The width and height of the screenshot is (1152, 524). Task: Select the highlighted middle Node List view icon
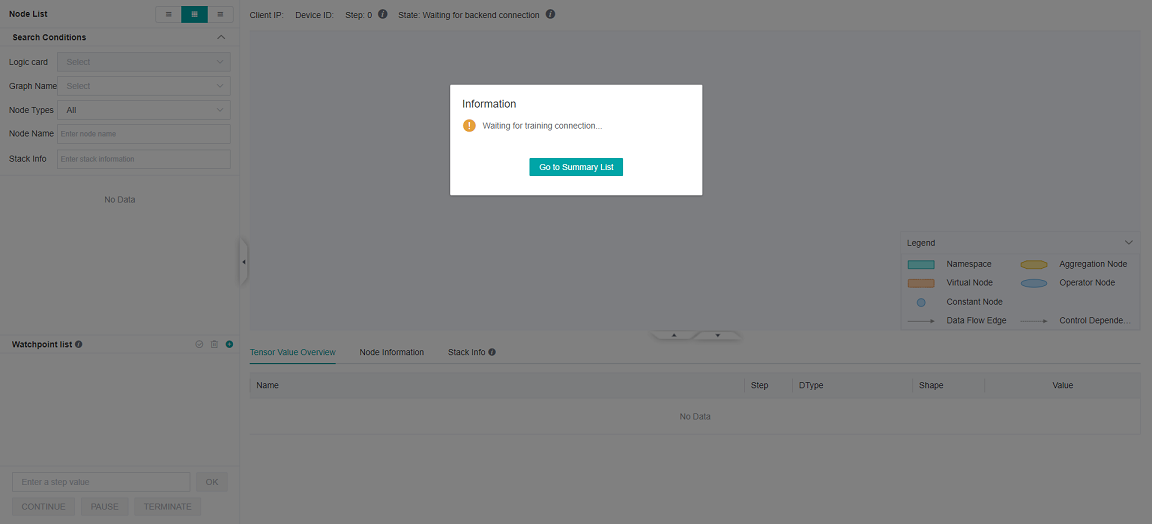coord(194,15)
